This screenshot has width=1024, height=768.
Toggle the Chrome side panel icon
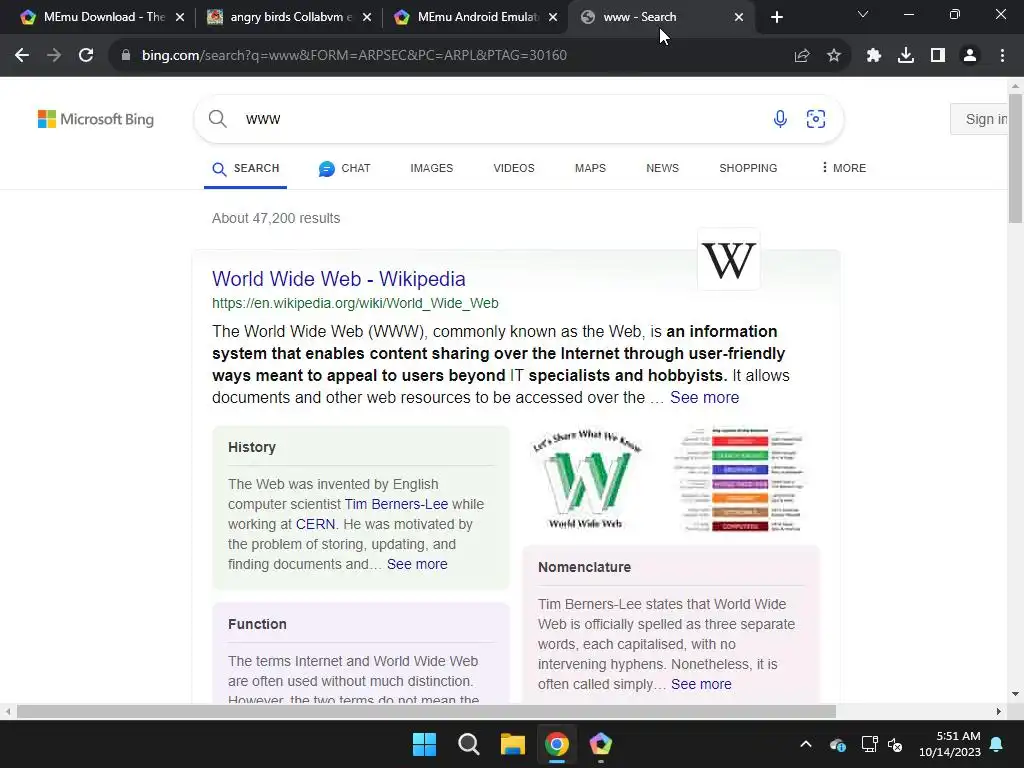938,55
